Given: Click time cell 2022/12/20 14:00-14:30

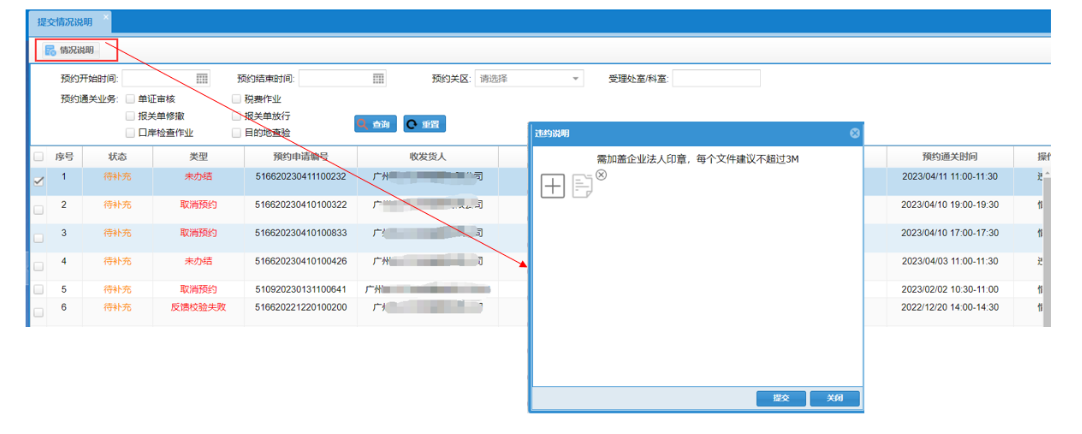Looking at the screenshot, I should click(950, 308).
